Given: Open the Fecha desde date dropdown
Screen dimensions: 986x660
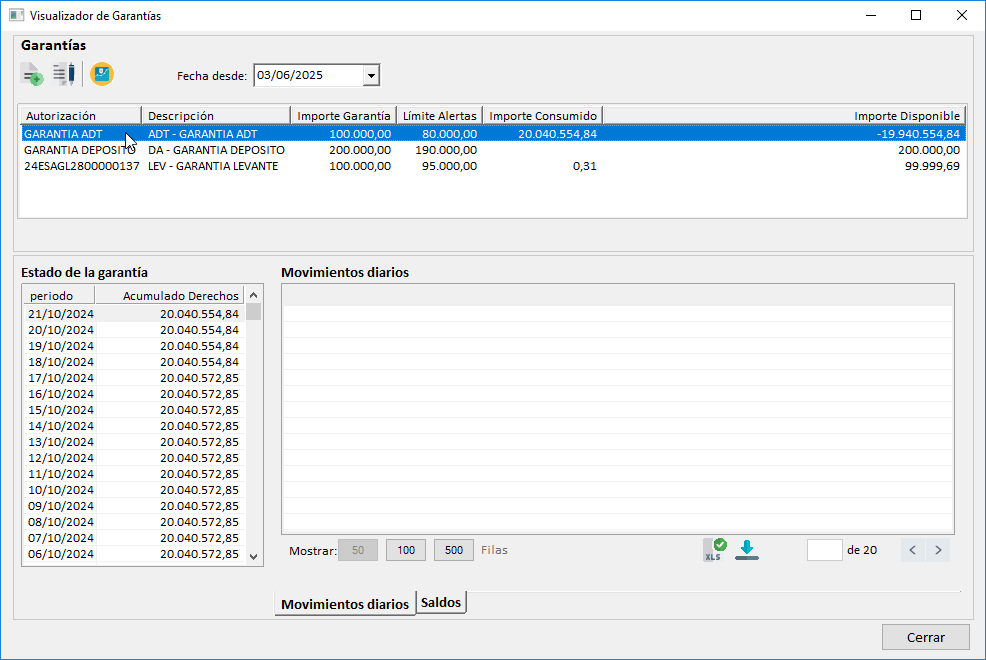Looking at the screenshot, I should click(371, 75).
